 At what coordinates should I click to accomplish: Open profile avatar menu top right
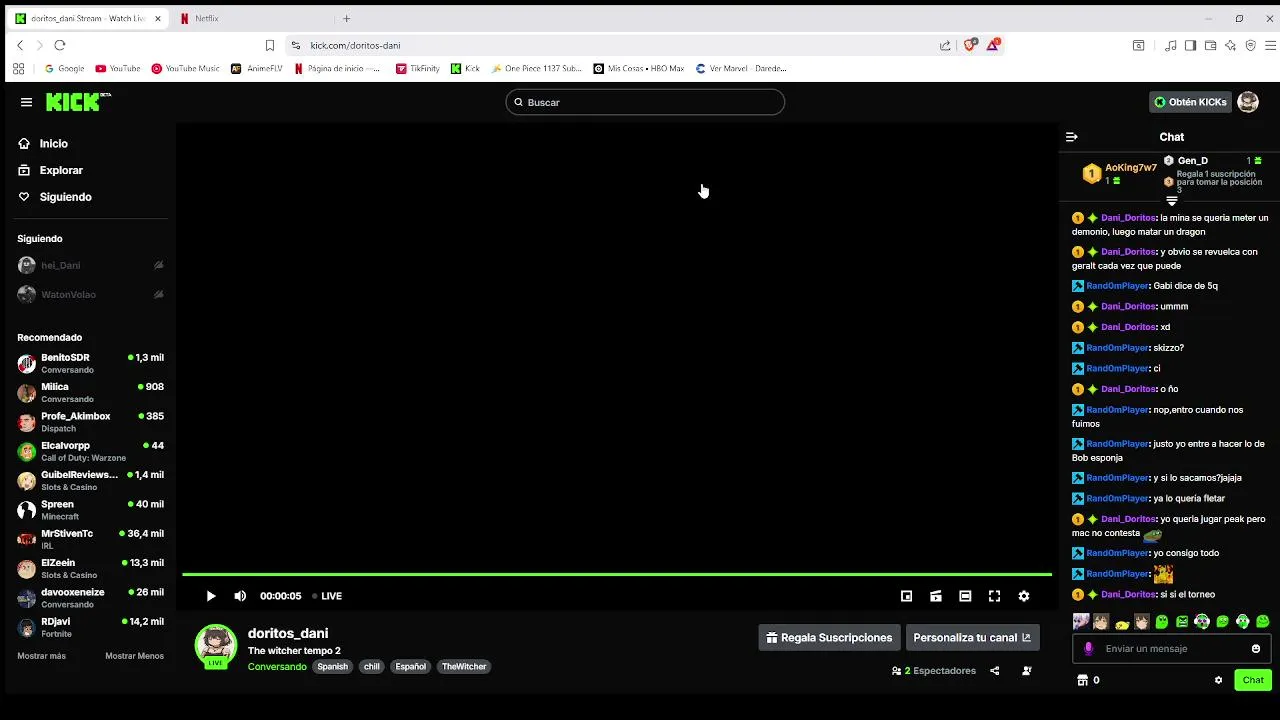(1248, 102)
